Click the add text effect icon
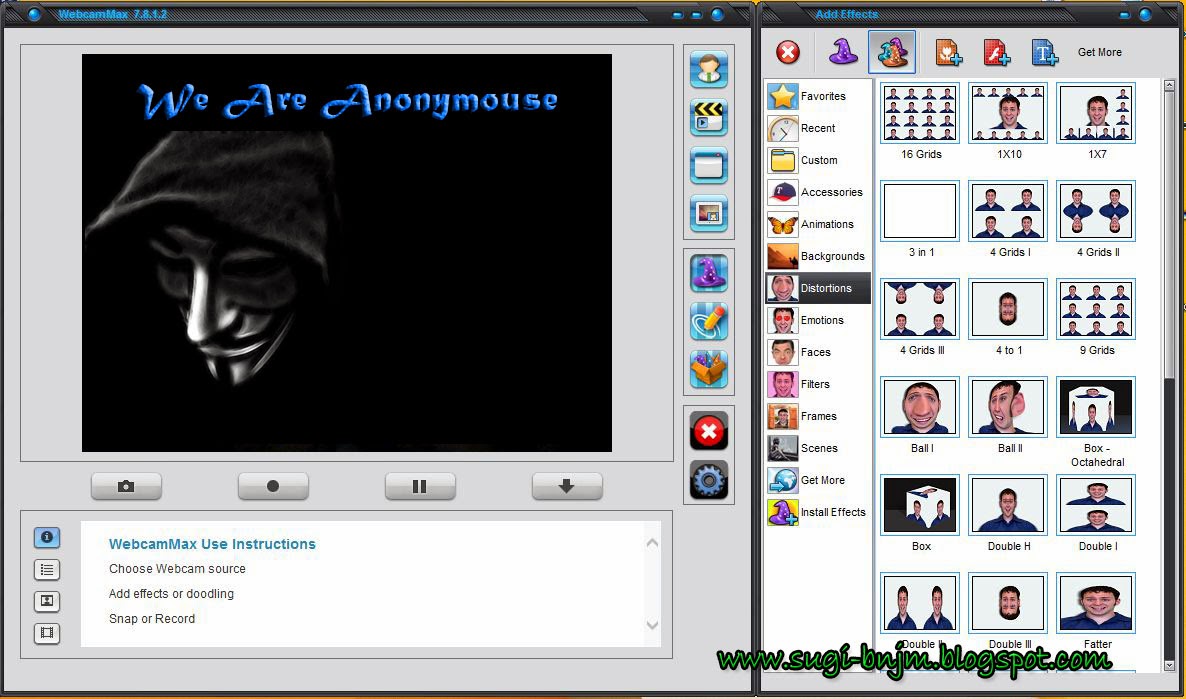 point(1045,52)
